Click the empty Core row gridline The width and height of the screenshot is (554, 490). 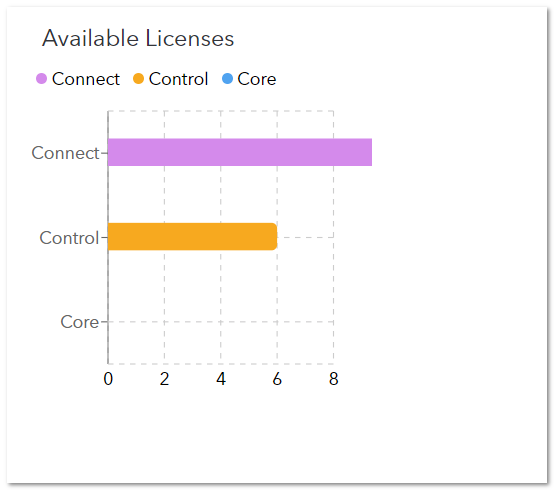click(x=221, y=322)
